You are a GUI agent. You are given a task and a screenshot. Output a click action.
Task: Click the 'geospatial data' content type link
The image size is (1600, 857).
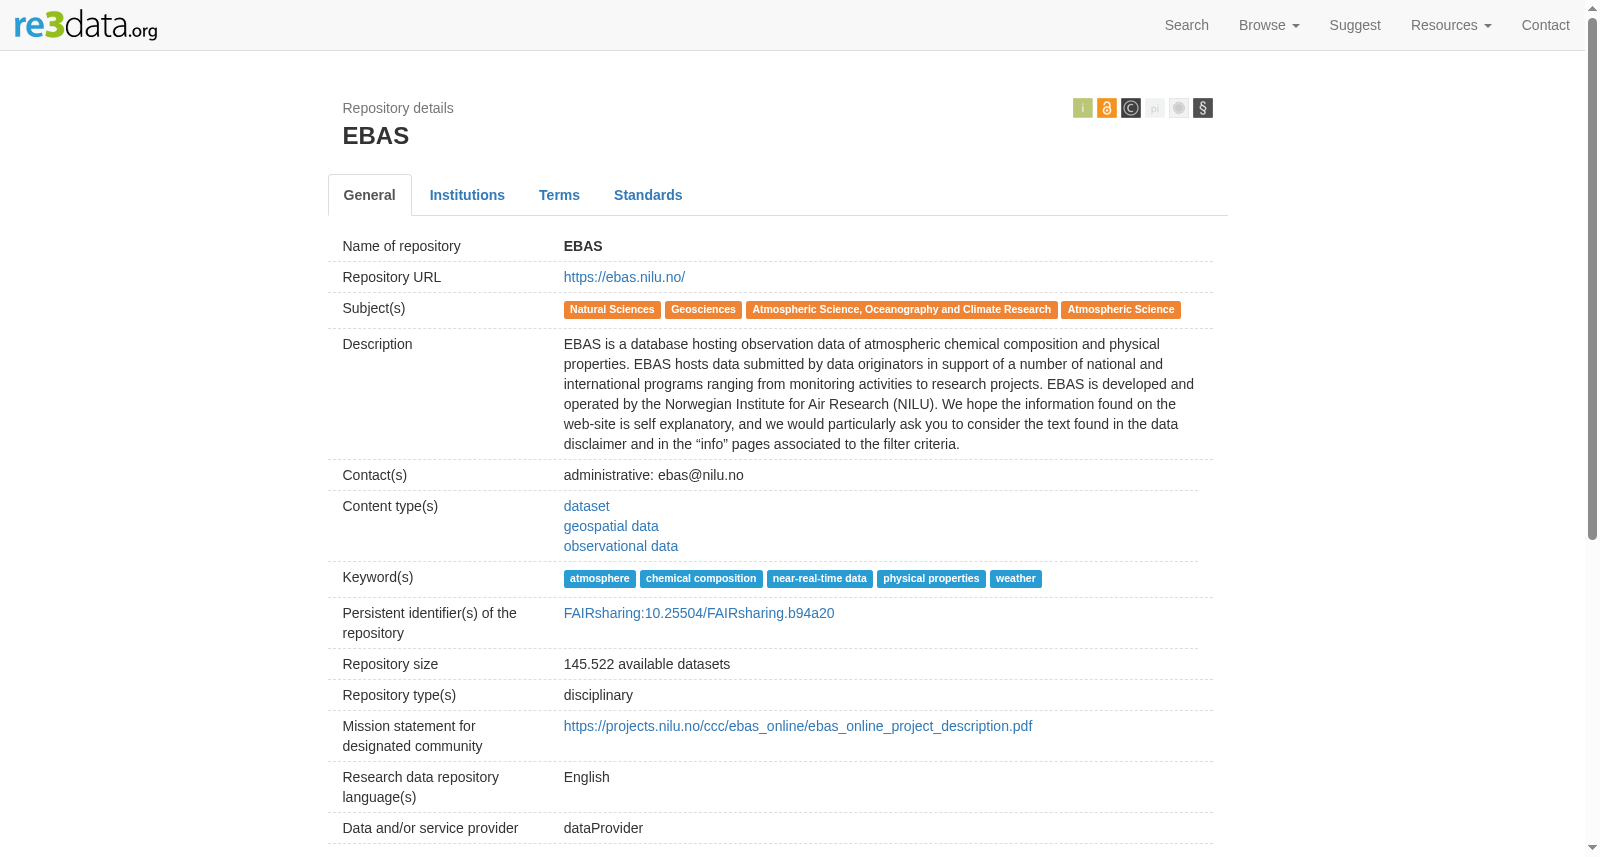coord(611,526)
